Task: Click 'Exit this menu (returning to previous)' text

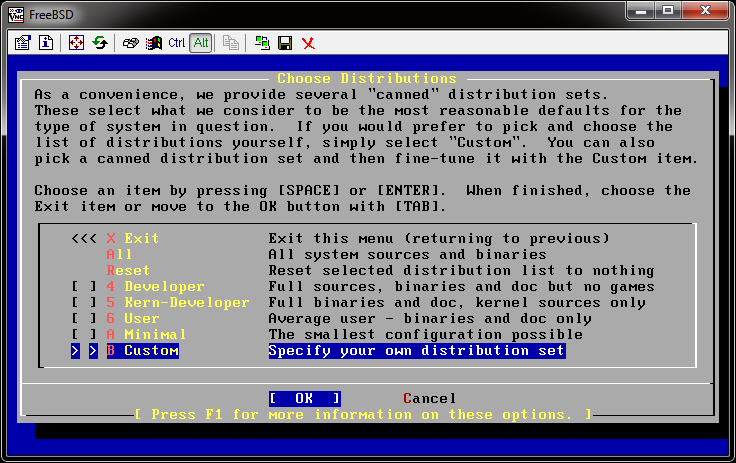Action: tap(439, 239)
